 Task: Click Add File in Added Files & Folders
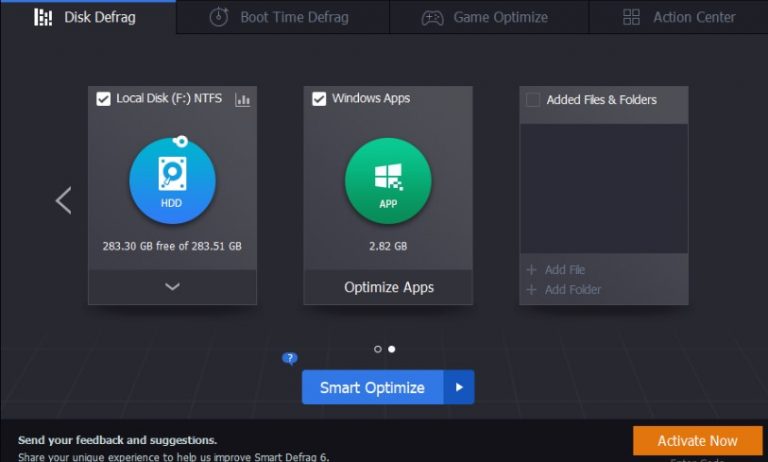click(555, 270)
